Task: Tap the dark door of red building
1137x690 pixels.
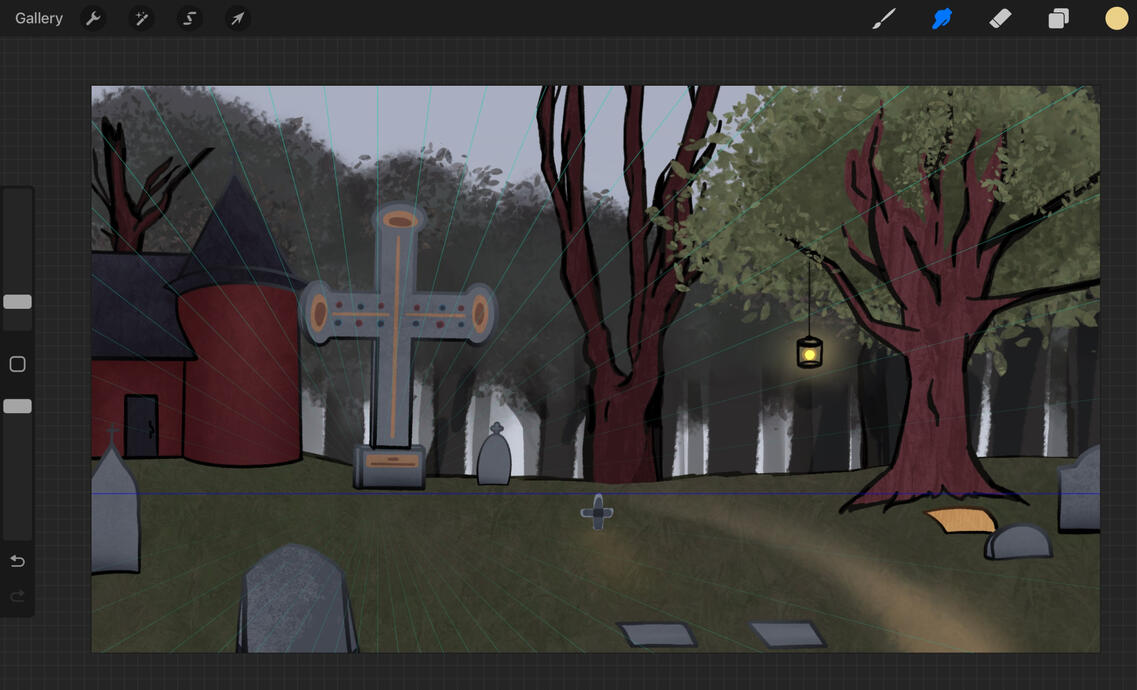Action: pos(141,426)
